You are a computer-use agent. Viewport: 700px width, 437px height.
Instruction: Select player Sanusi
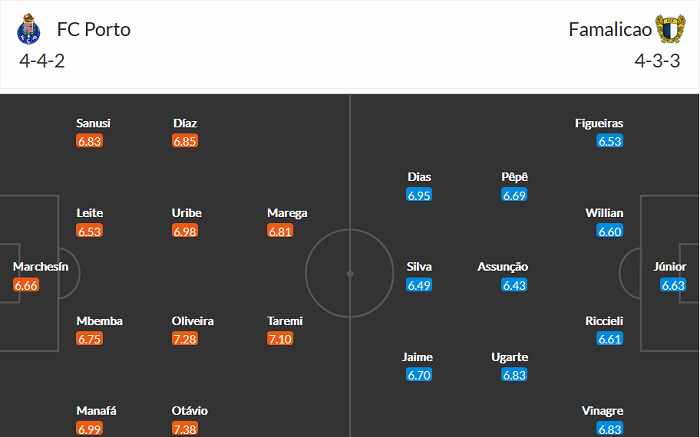click(x=93, y=123)
